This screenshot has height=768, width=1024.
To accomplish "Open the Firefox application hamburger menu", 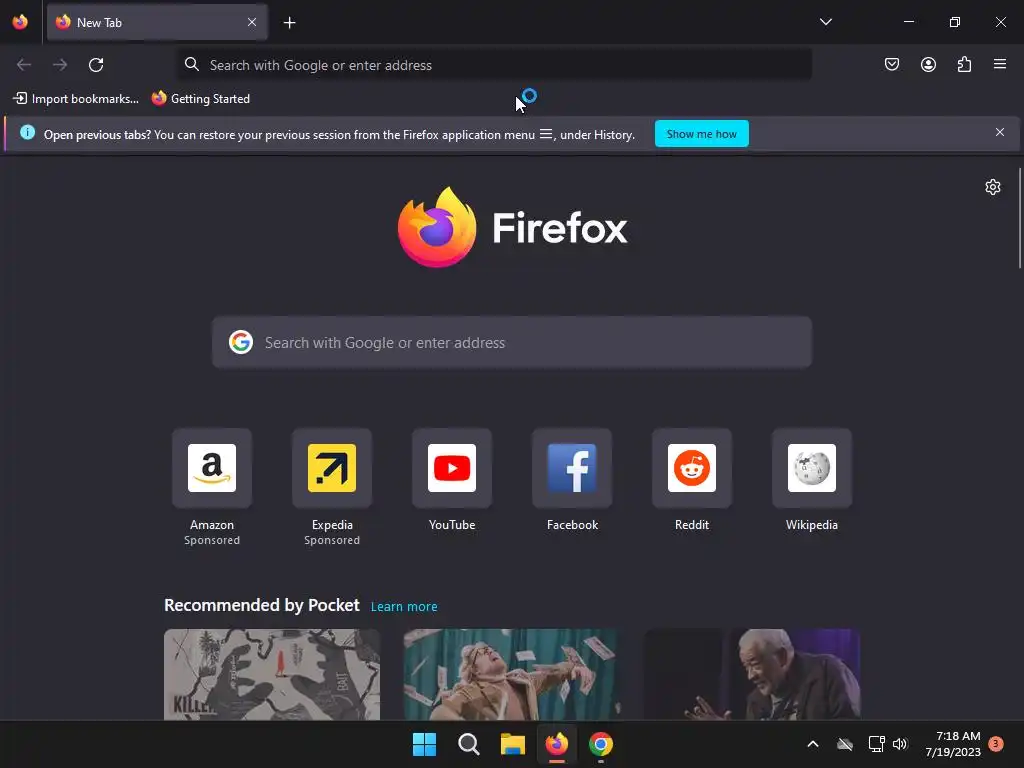I will pos(999,64).
